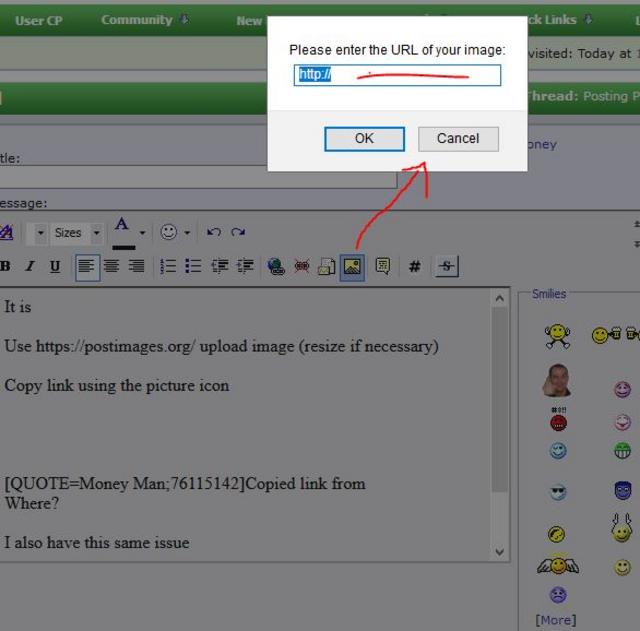Insert the angel winged smiley
The height and width of the screenshot is (631, 640).
coord(558,566)
